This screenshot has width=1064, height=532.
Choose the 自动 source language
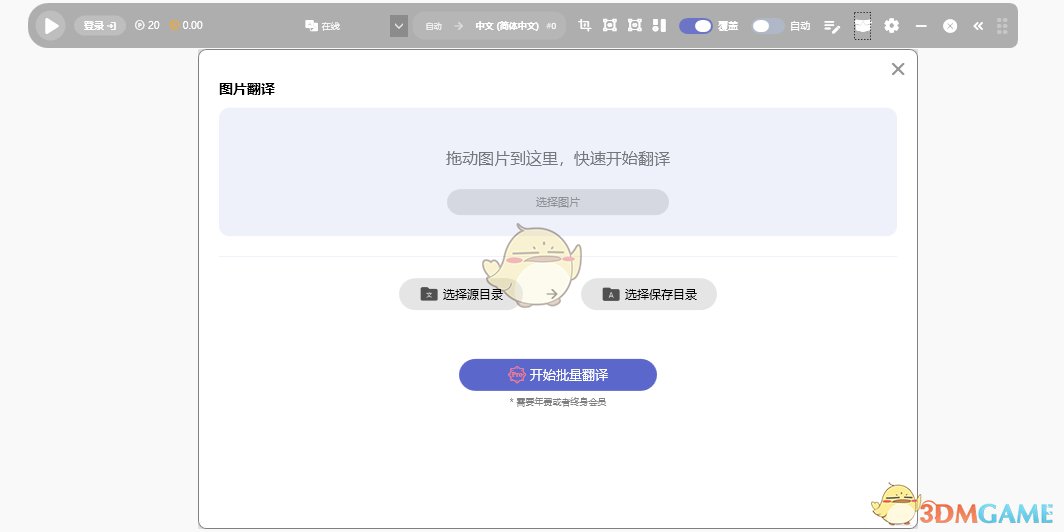(434, 26)
